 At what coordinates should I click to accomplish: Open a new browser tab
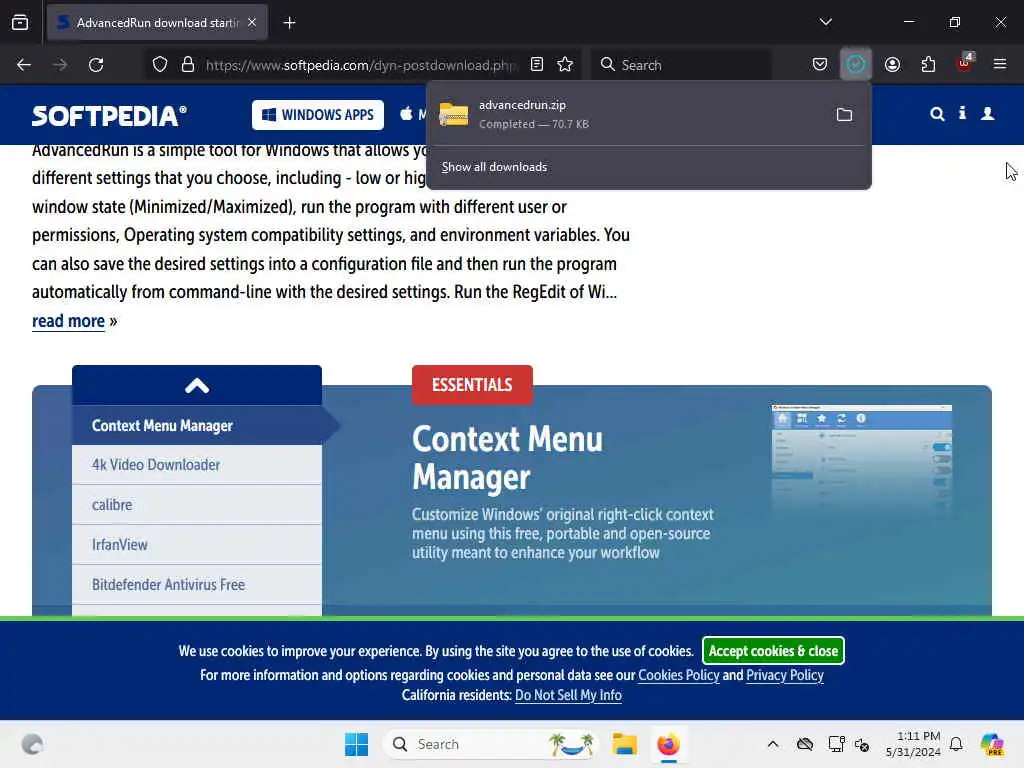click(289, 23)
